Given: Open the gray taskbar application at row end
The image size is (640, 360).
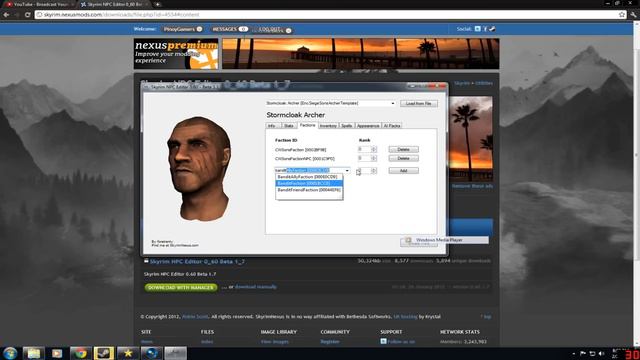Looking at the screenshot, I should [175, 353].
